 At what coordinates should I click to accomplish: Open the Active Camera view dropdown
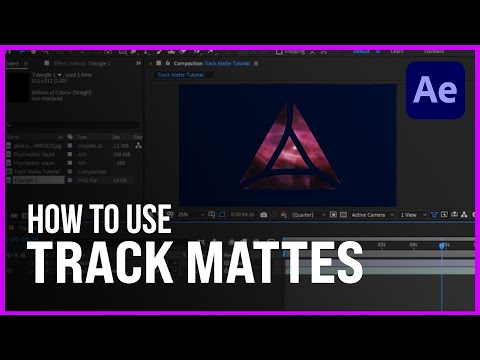373,215
